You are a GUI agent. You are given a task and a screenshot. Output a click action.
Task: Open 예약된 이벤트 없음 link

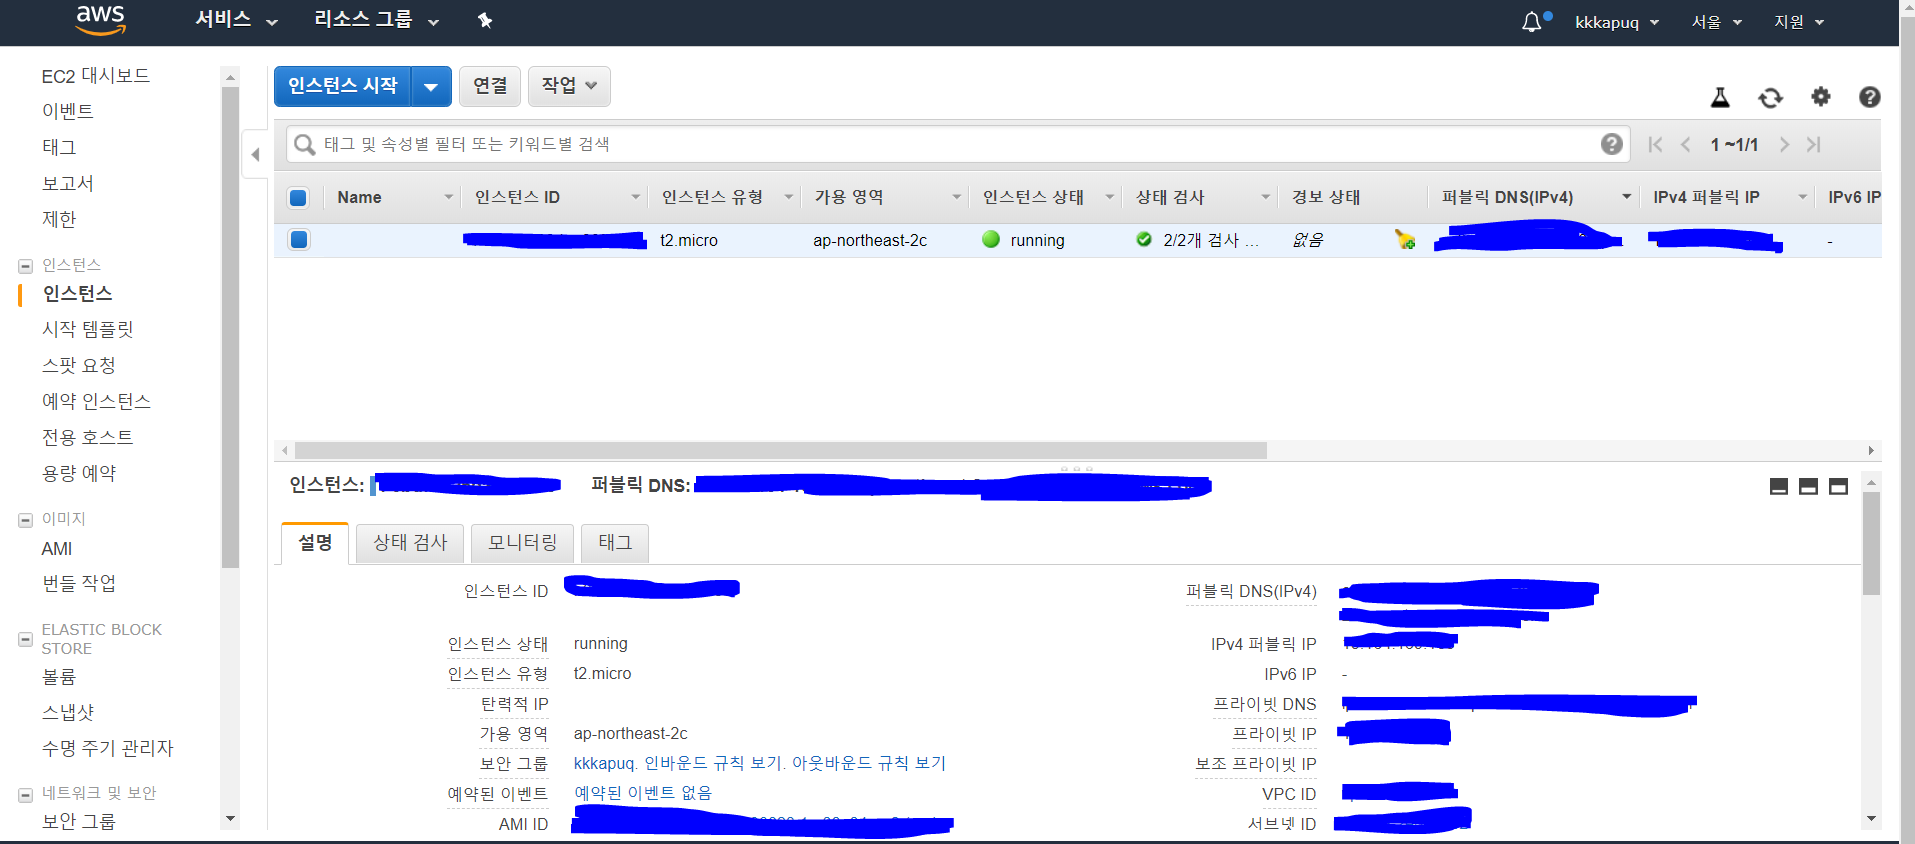click(x=643, y=793)
